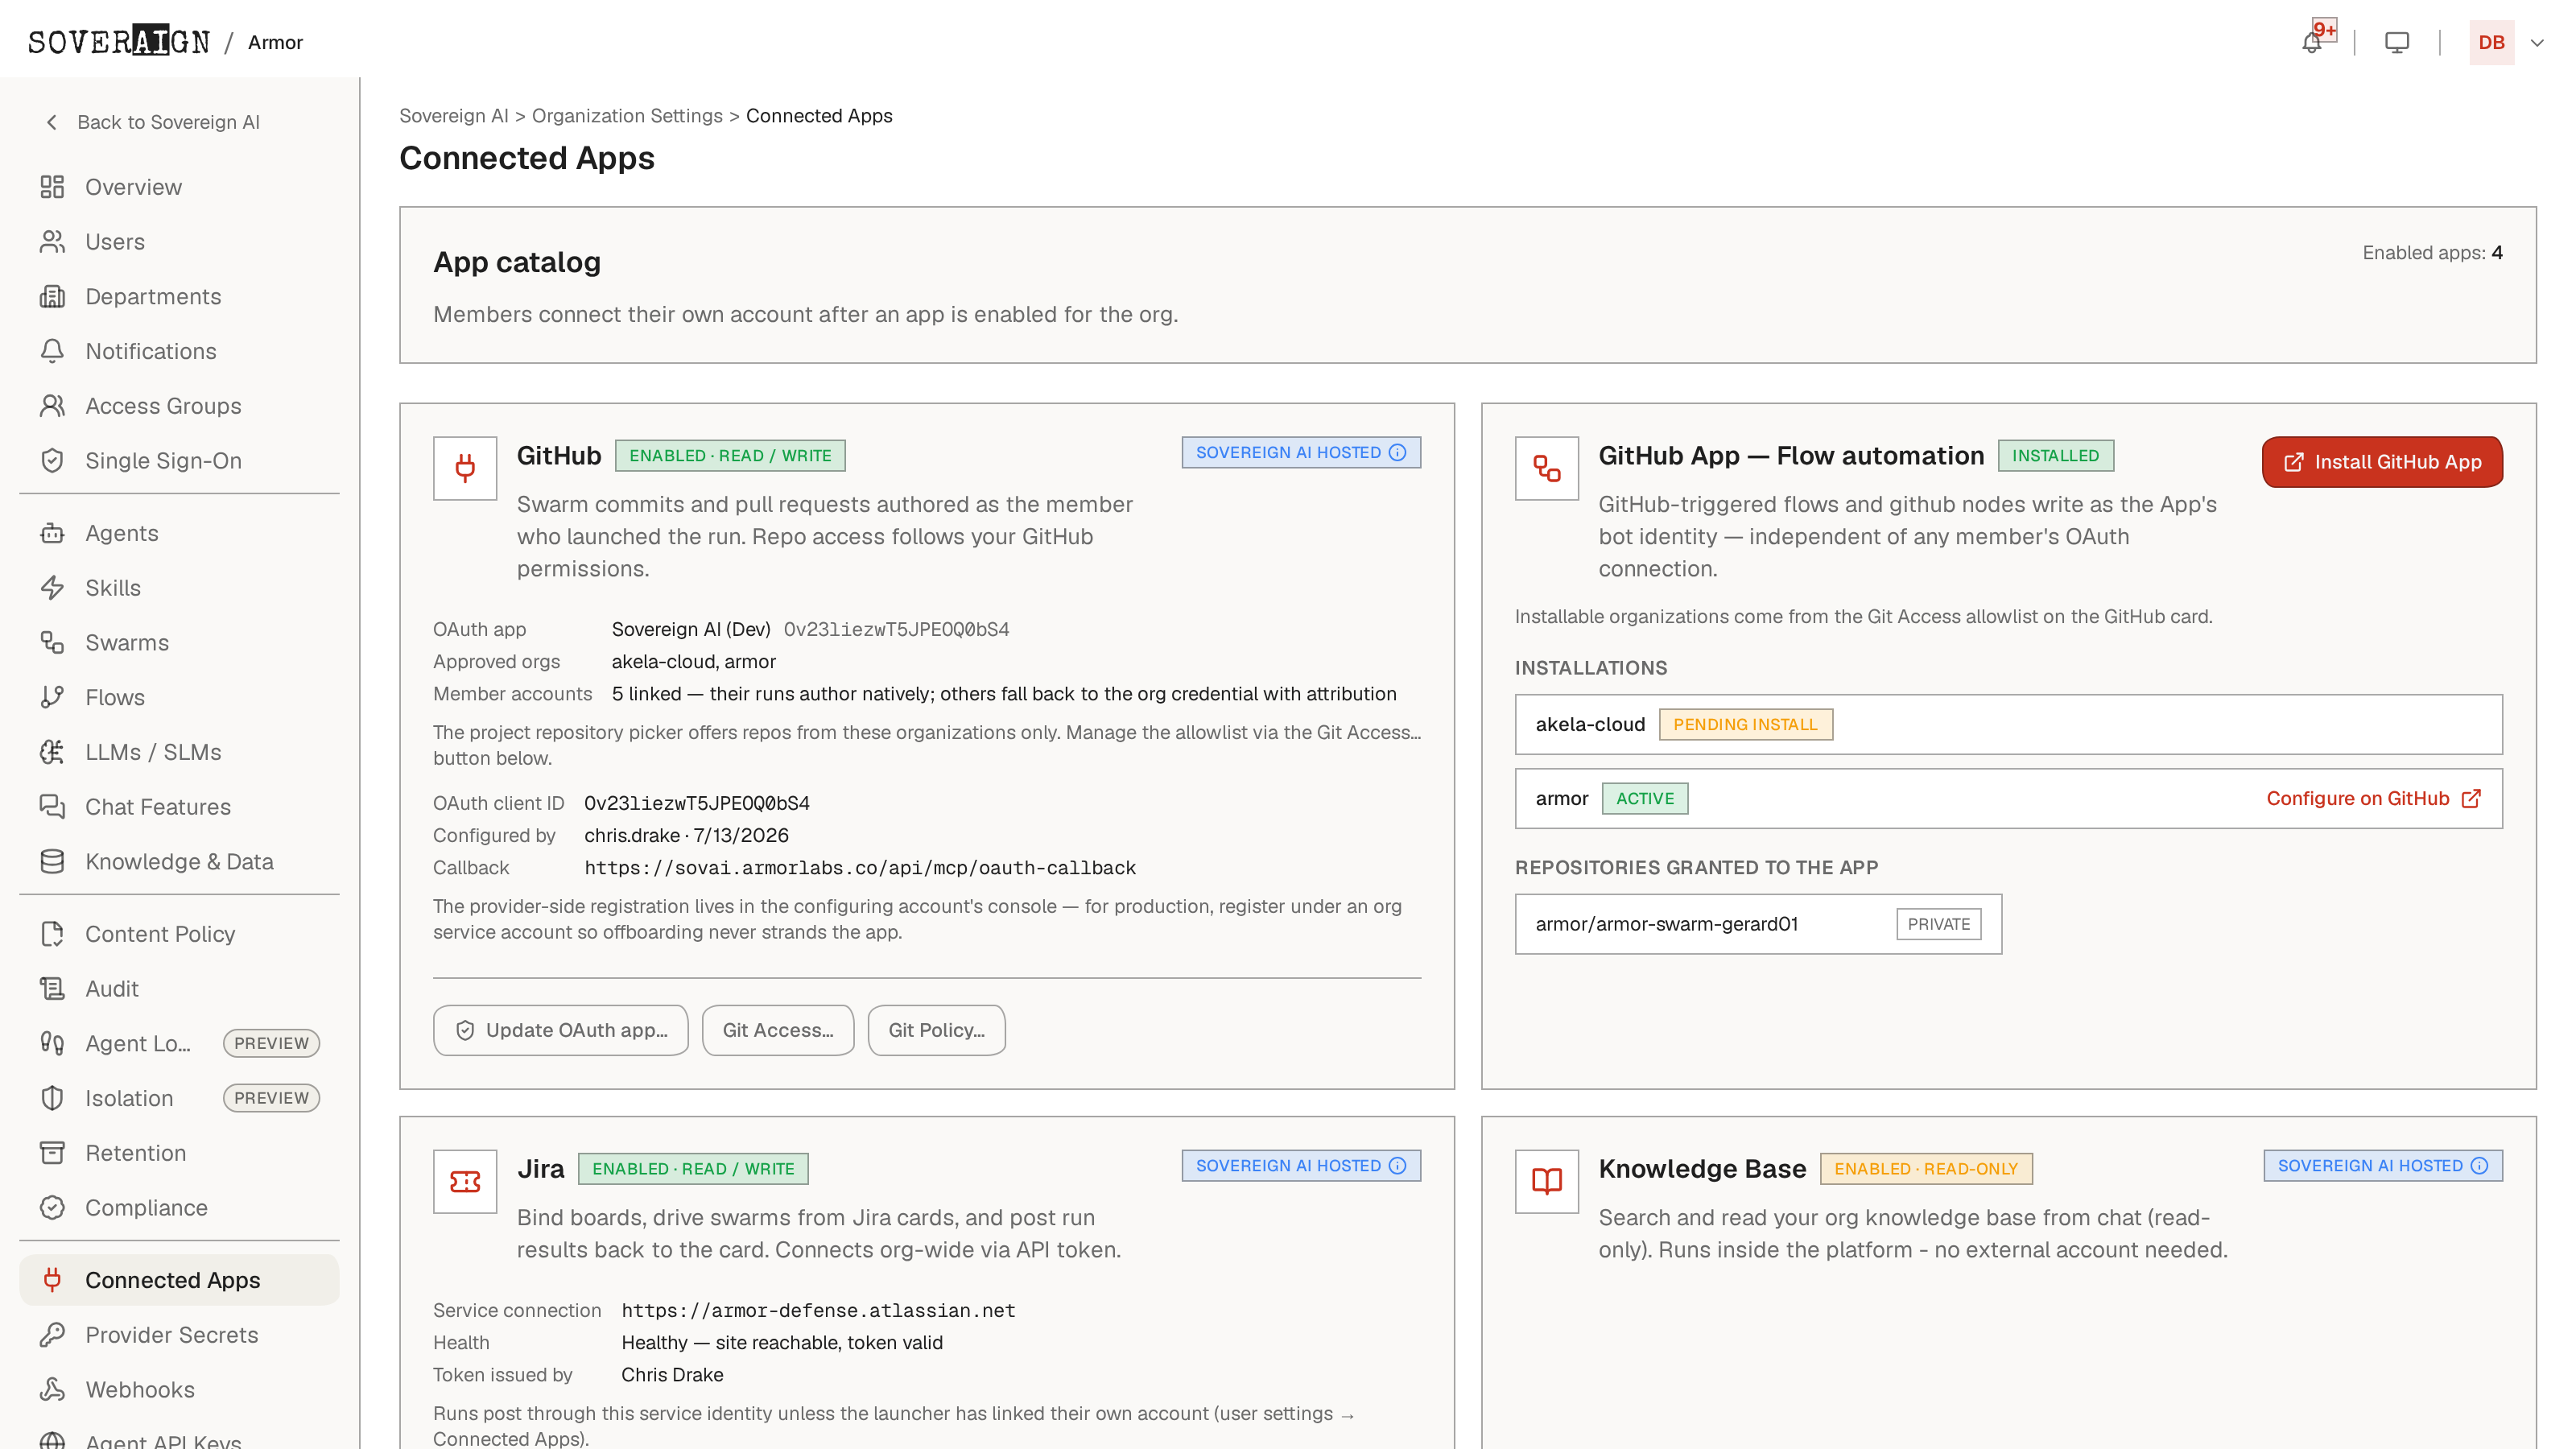Click Update OAuth app button
2576x1449 pixels.
[x=560, y=1030]
